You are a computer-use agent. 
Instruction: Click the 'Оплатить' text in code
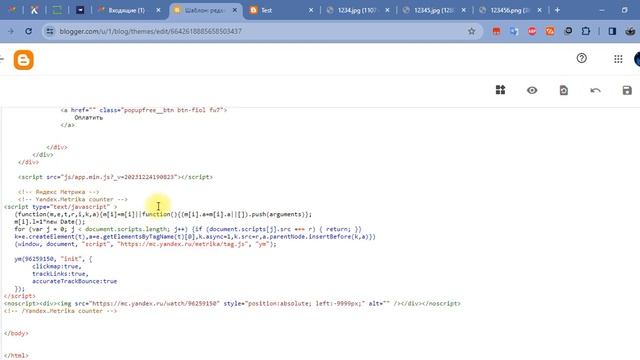point(89,118)
